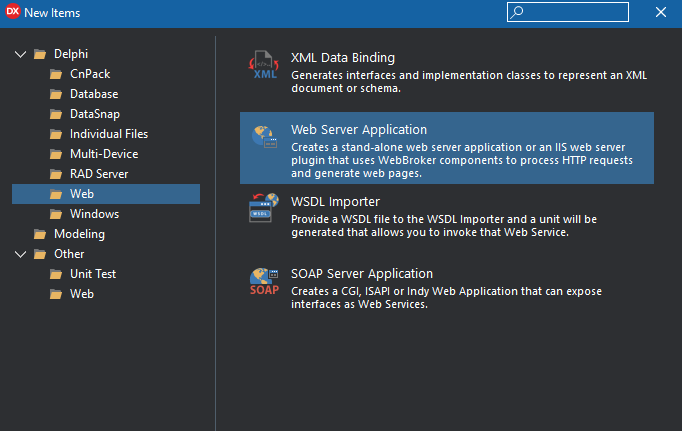682x431 pixels.
Task: Choose the XML Data Binding title
Action: point(343,57)
